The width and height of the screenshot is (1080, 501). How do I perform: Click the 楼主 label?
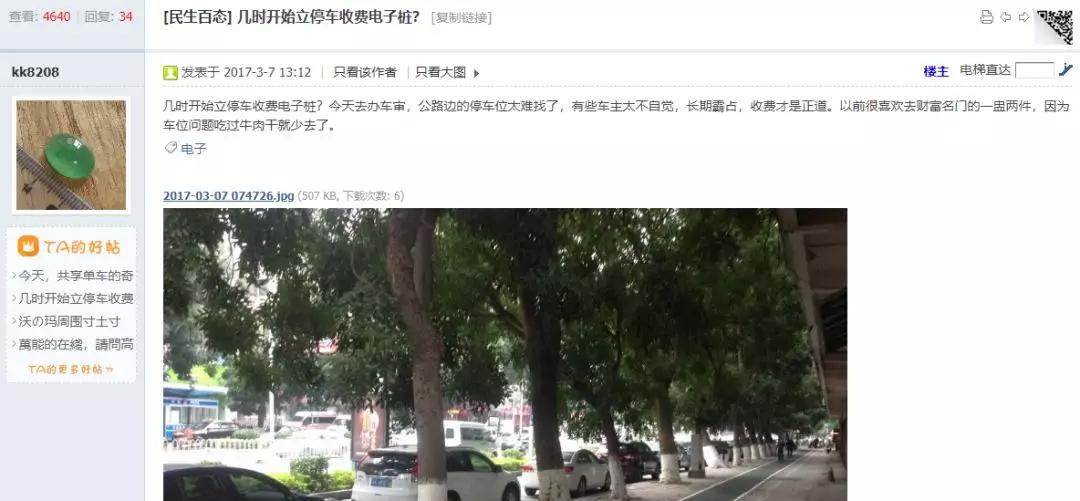click(936, 71)
